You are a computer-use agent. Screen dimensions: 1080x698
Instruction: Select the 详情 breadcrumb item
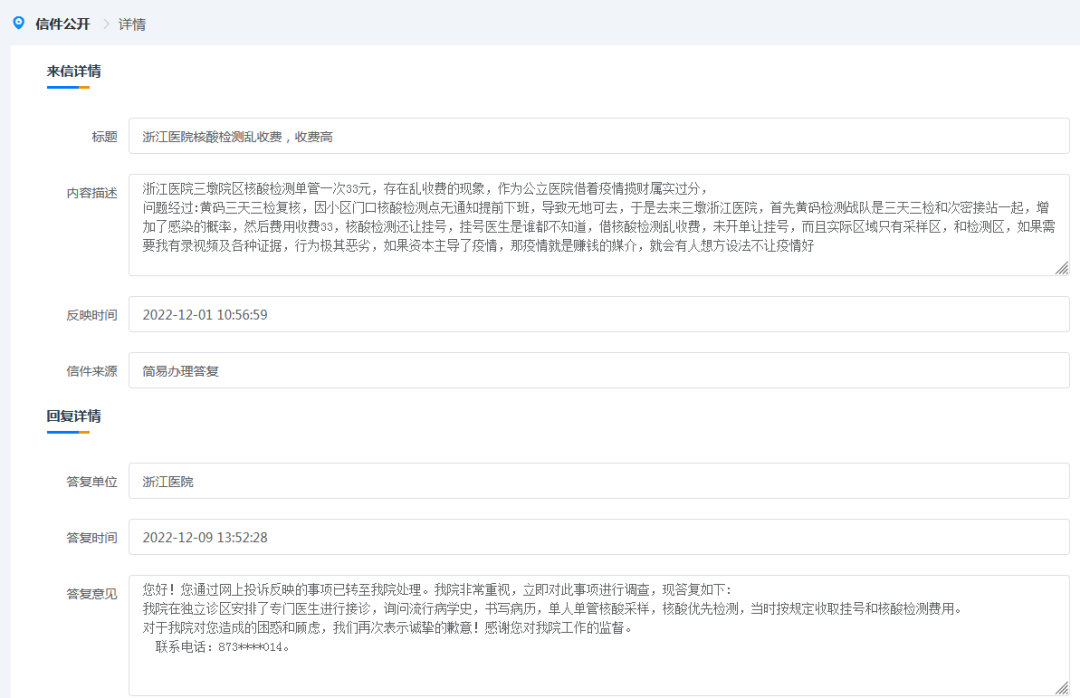132,24
